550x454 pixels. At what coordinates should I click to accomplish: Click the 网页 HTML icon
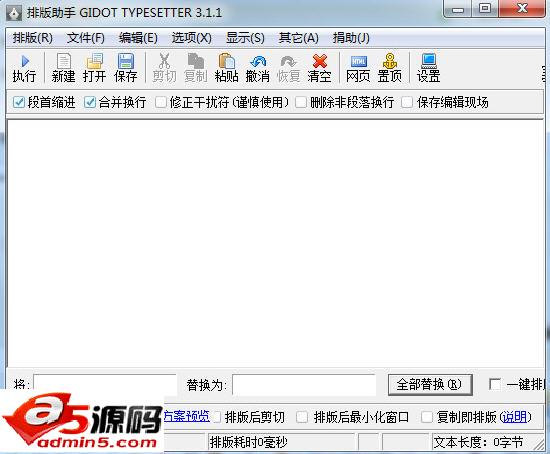[x=358, y=68]
